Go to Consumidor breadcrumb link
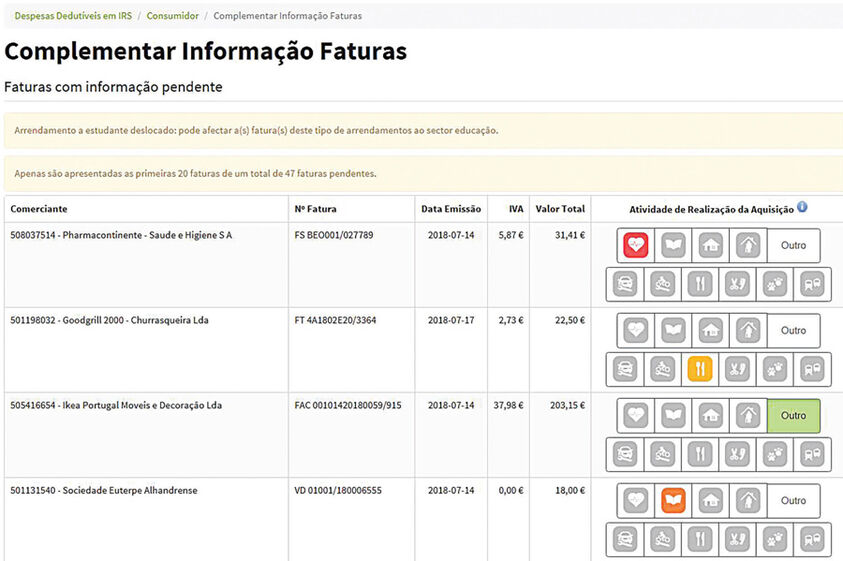This screenshot has height=561, width=843. click(172, 16)
